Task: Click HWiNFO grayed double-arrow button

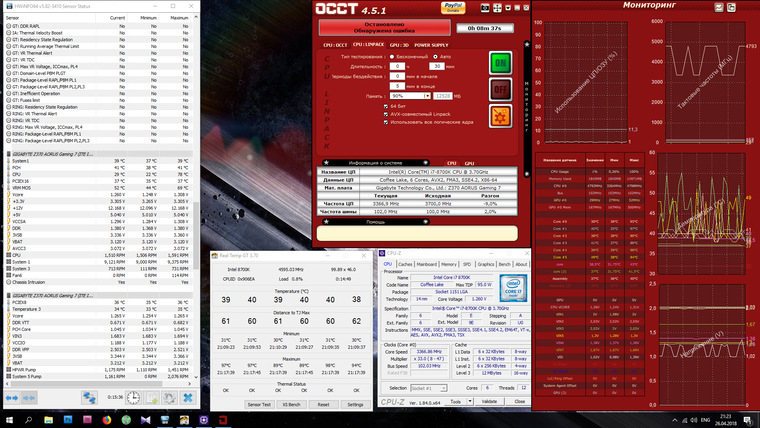Action: [29, 398]
